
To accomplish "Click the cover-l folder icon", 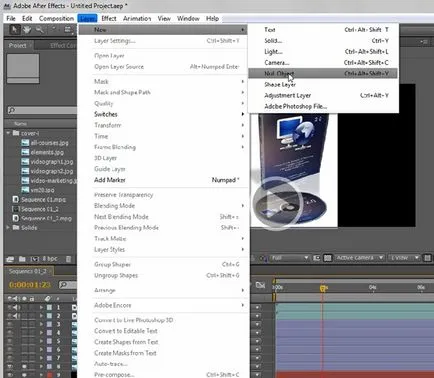I will click(x=16, y=133).
